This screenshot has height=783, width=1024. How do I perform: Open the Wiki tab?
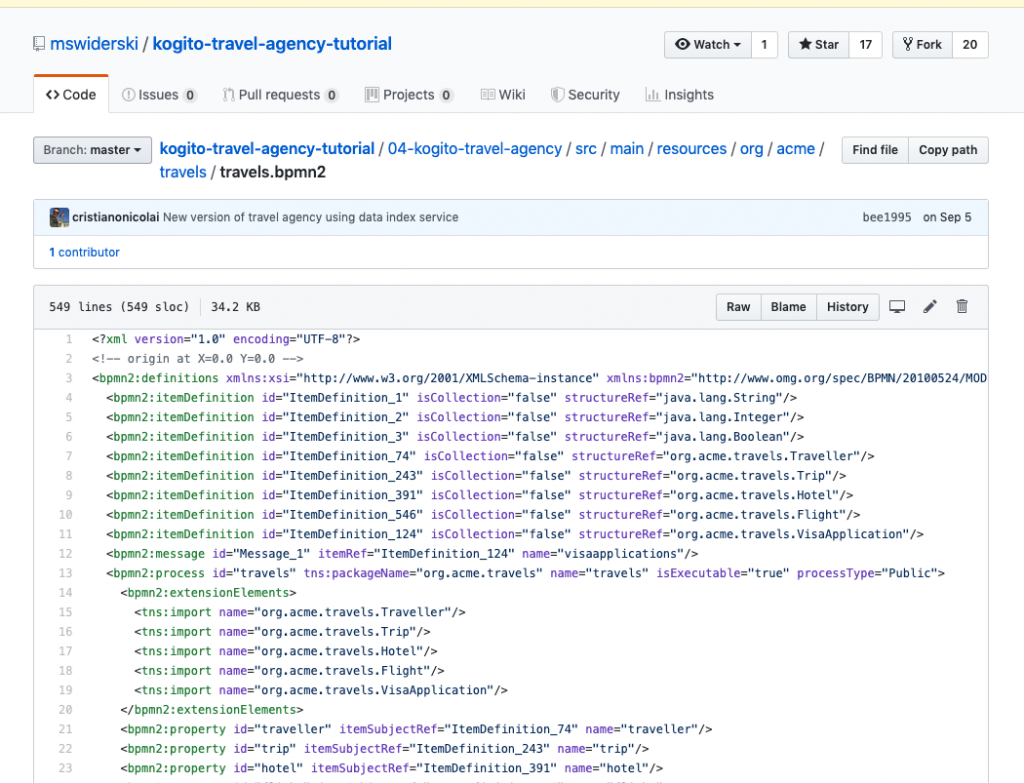click(502, 95)
